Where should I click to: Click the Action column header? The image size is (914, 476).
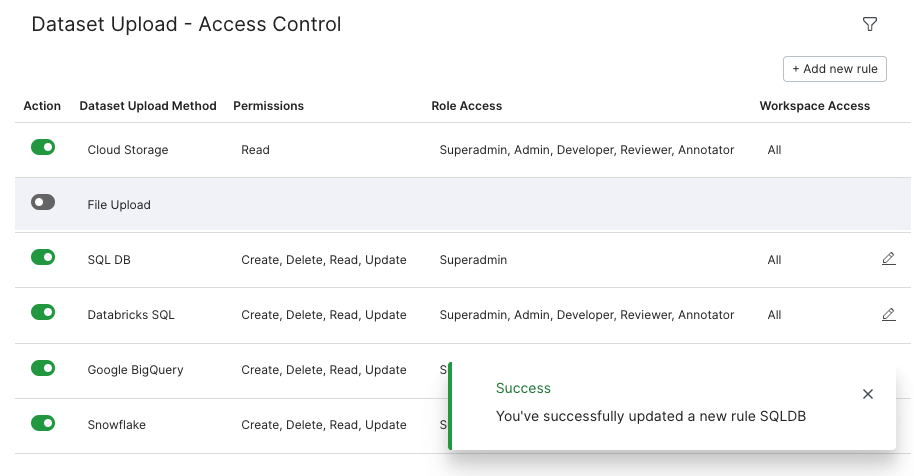pyautogui.click(x=42, y=106)
